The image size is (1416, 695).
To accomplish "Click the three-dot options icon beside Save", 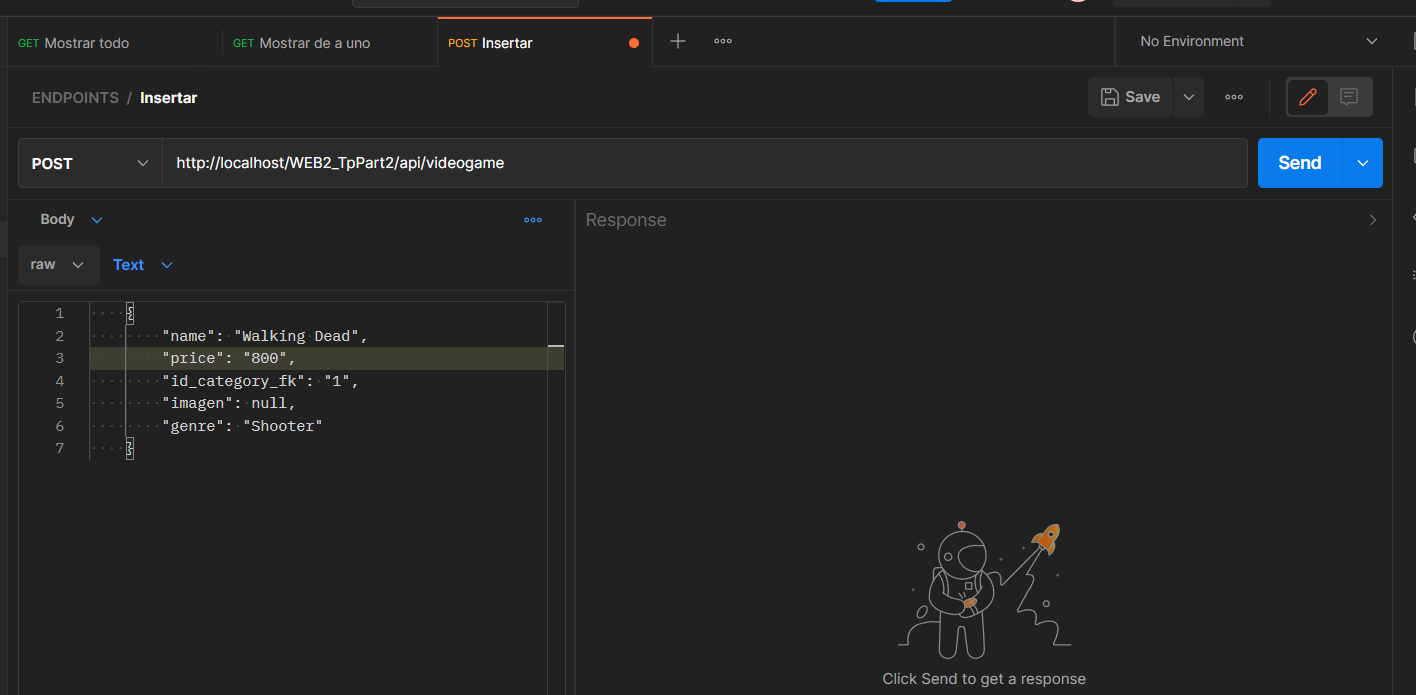I will pyautogui.click(x=1233, y=96).
